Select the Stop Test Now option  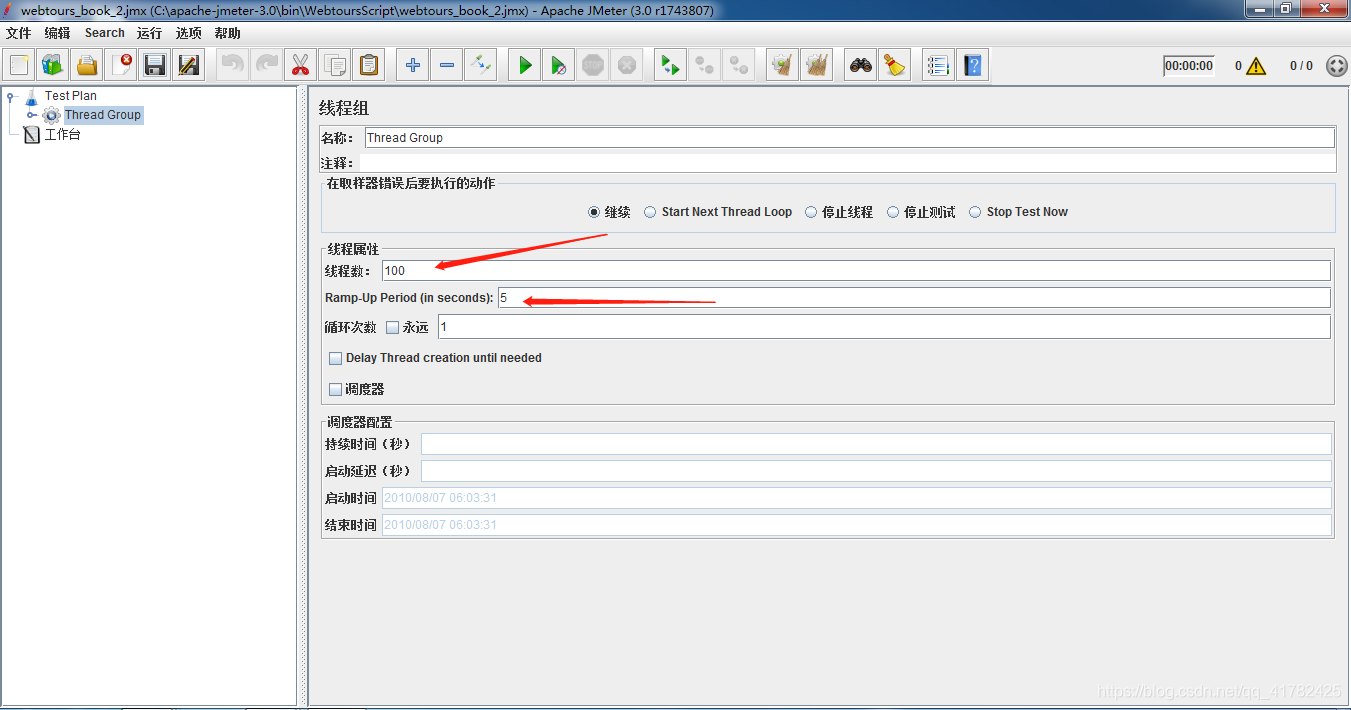click(x=975, y=212)
